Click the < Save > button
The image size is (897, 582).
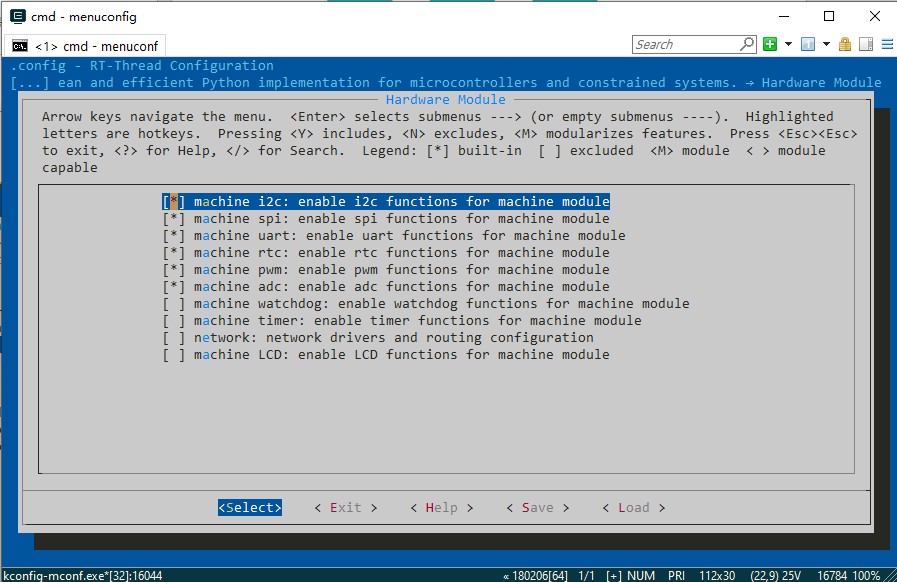click(538, 508)
